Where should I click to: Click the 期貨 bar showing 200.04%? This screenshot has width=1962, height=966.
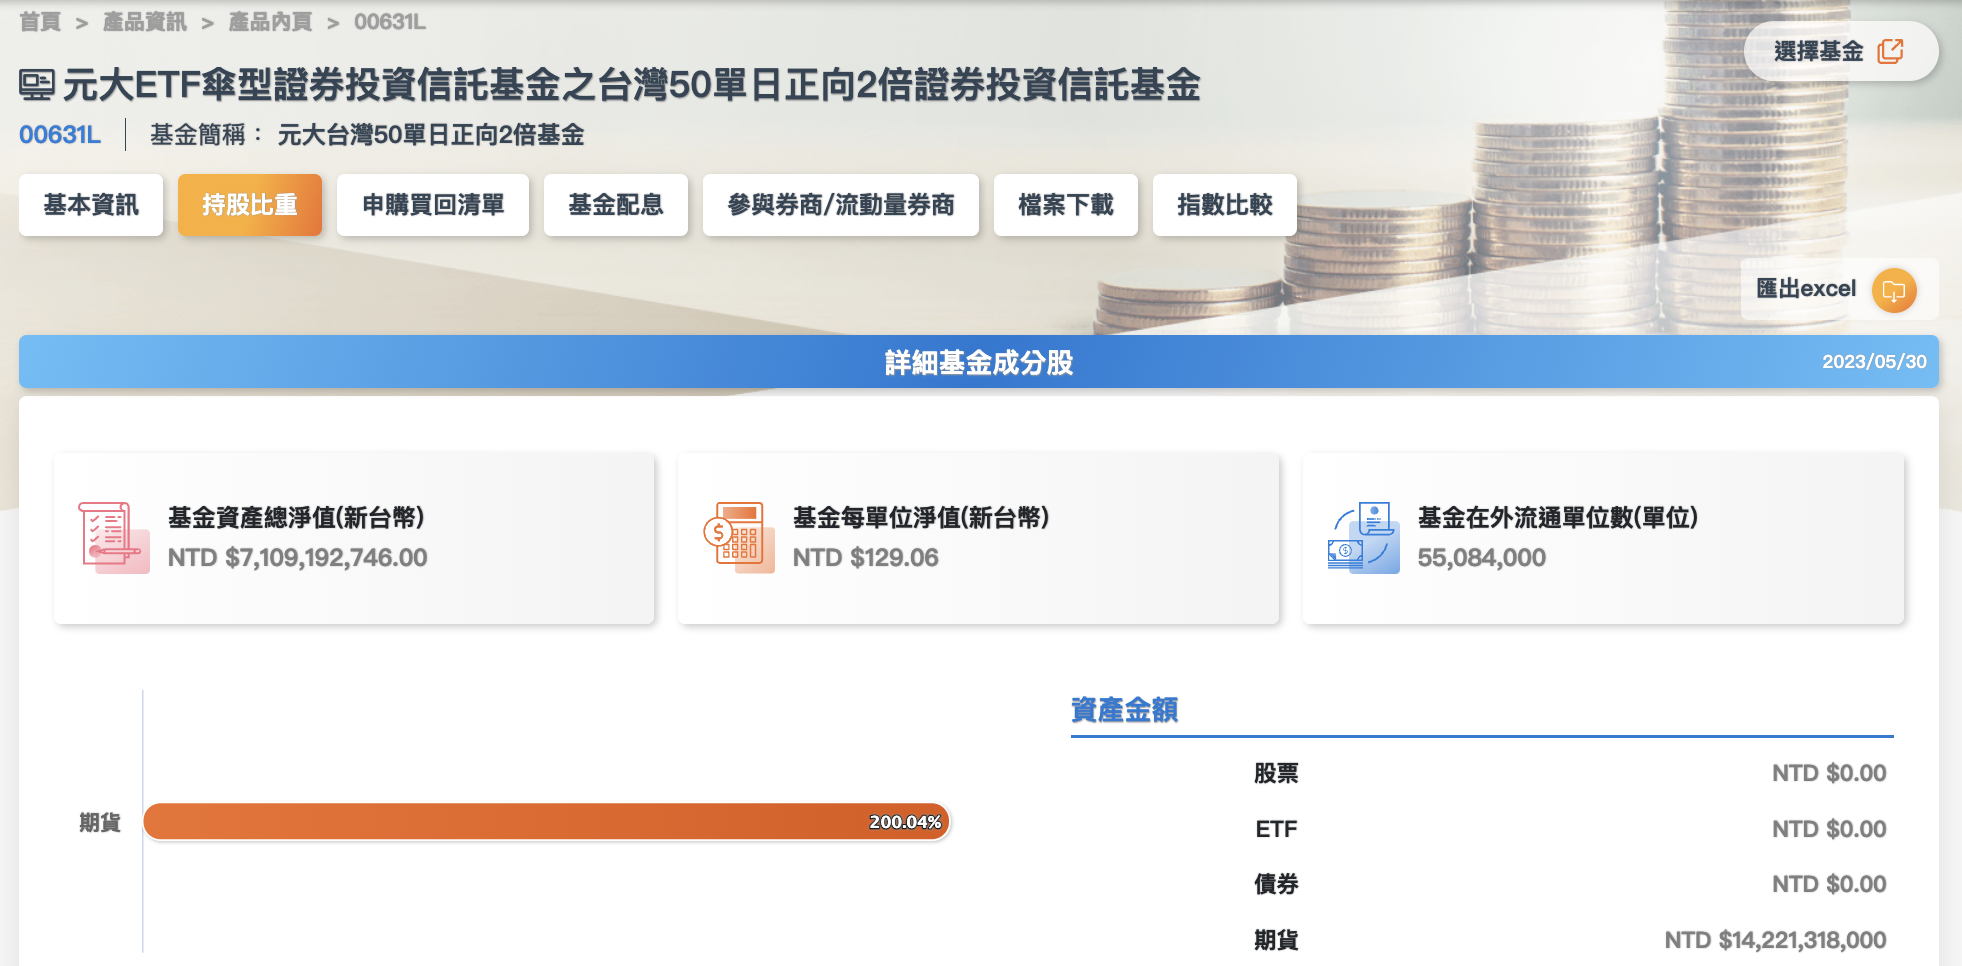coord(545,822)
